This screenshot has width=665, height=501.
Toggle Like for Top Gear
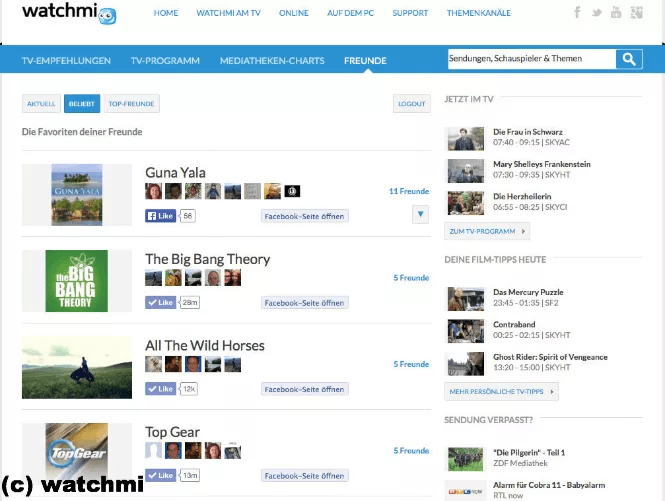(x=160, y=475)
